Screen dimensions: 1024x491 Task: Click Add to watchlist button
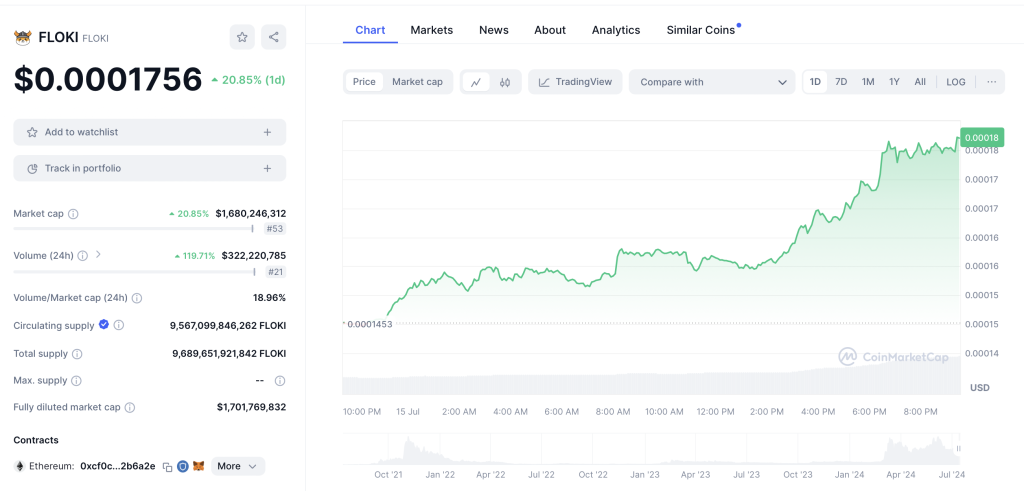tap(150, 132)
